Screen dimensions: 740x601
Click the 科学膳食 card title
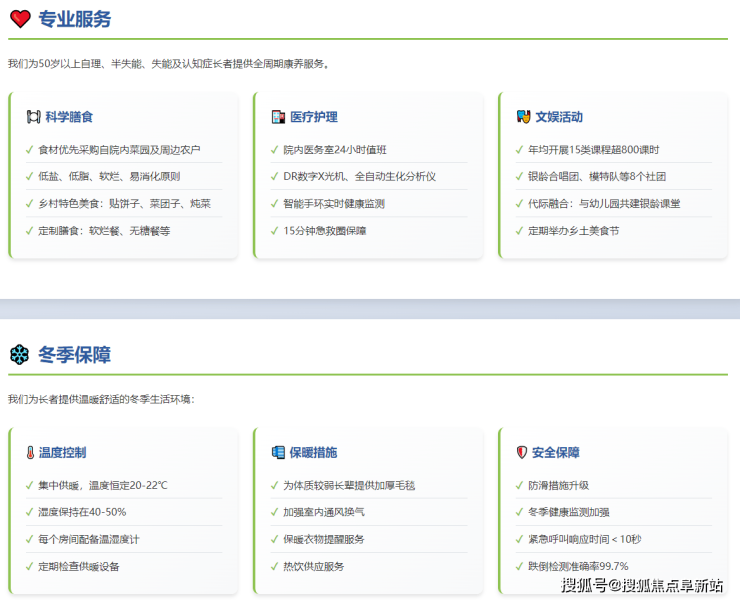pos(69,117)
